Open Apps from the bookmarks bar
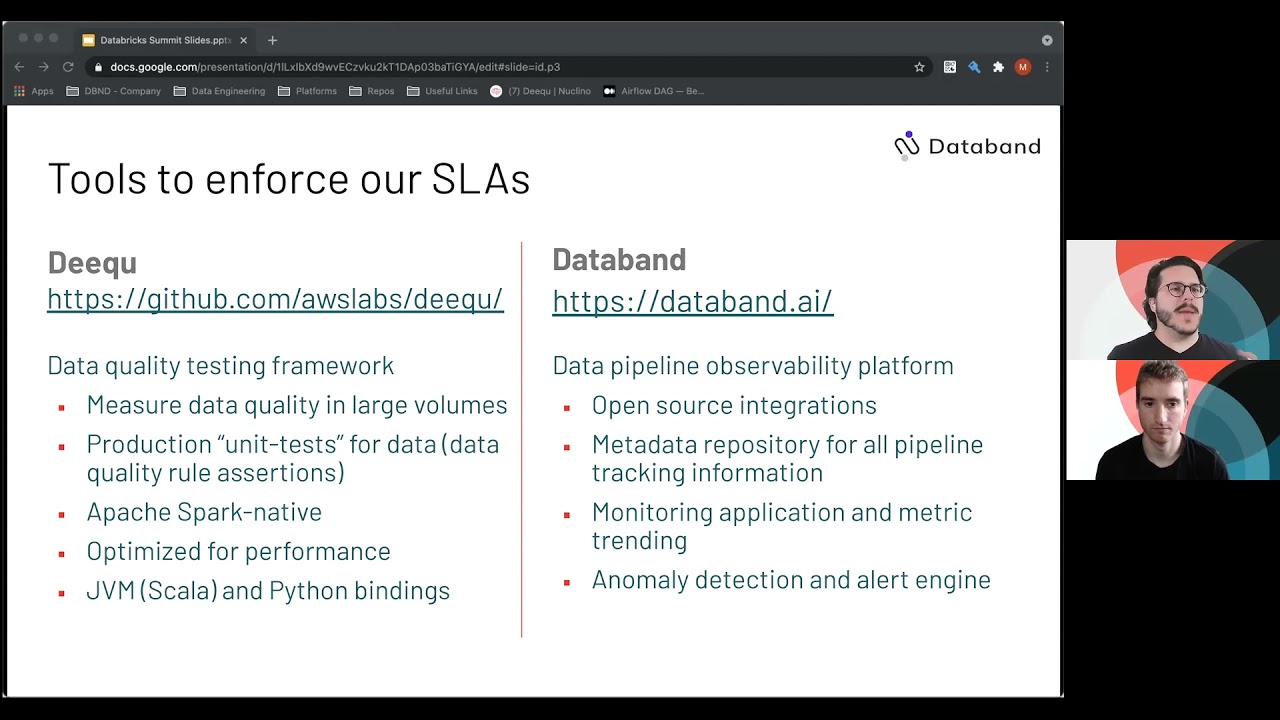1280x720 pixels. 34,91
